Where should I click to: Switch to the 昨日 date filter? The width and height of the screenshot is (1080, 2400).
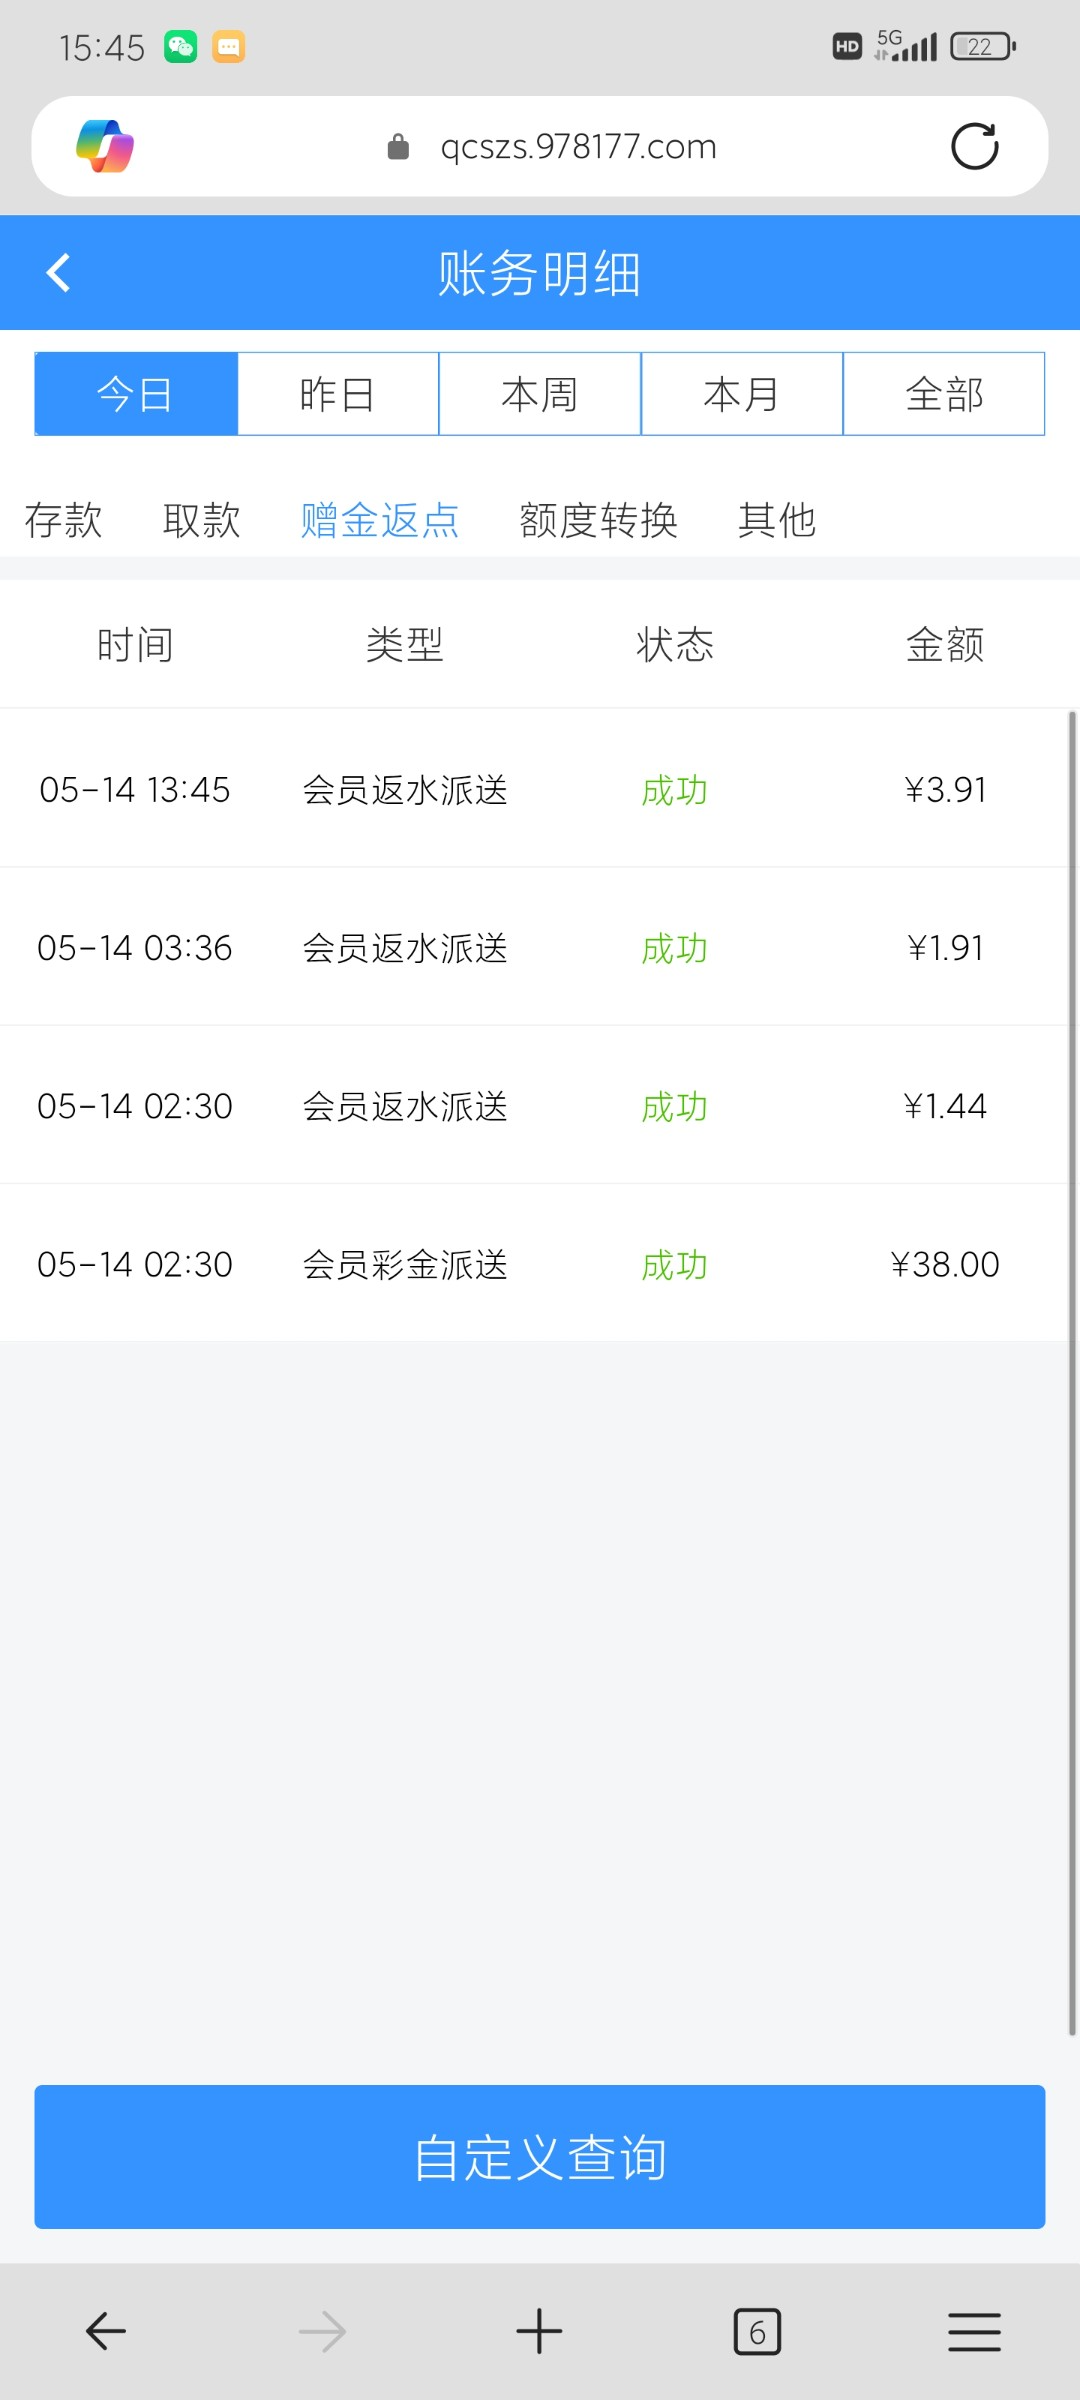click(338, 394)
